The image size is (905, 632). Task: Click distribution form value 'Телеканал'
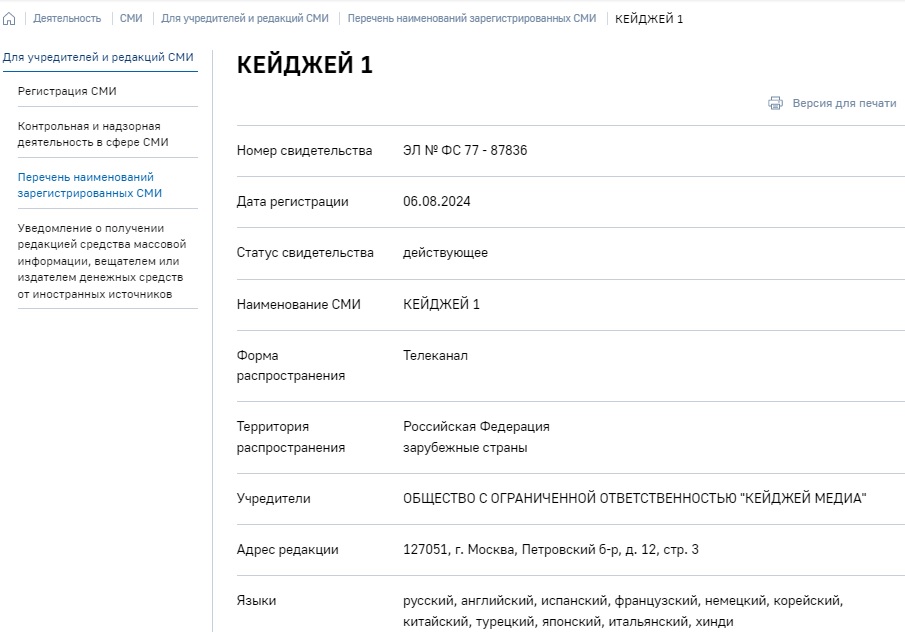[x=435, y=356]
